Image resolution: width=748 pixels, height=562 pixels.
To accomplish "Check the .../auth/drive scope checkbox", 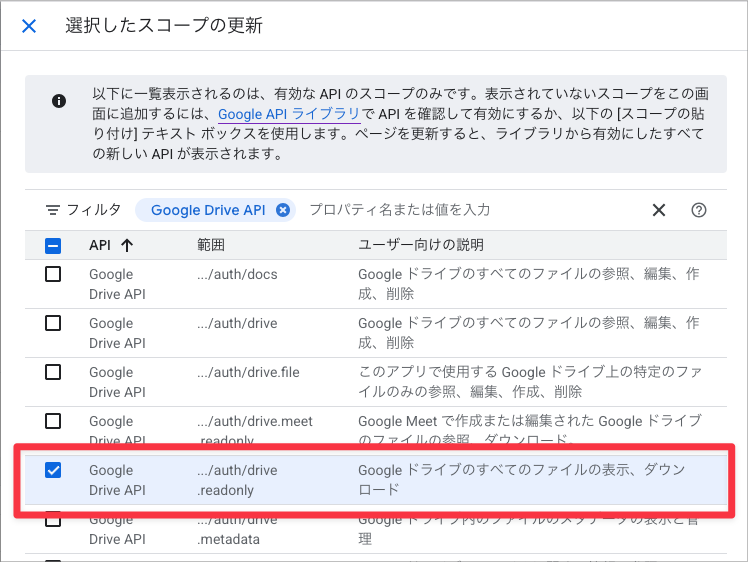I will [x=53, y=323].
